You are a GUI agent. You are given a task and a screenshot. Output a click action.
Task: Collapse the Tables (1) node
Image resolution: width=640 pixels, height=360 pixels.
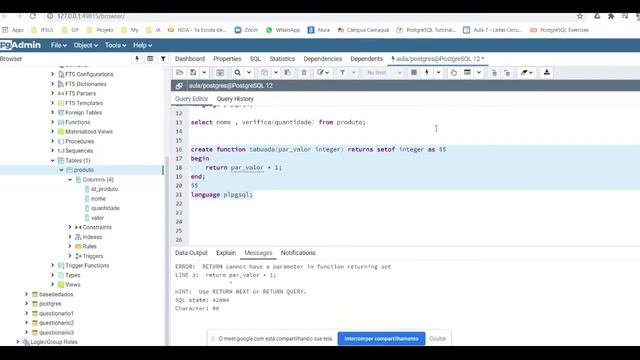[53, 160]
